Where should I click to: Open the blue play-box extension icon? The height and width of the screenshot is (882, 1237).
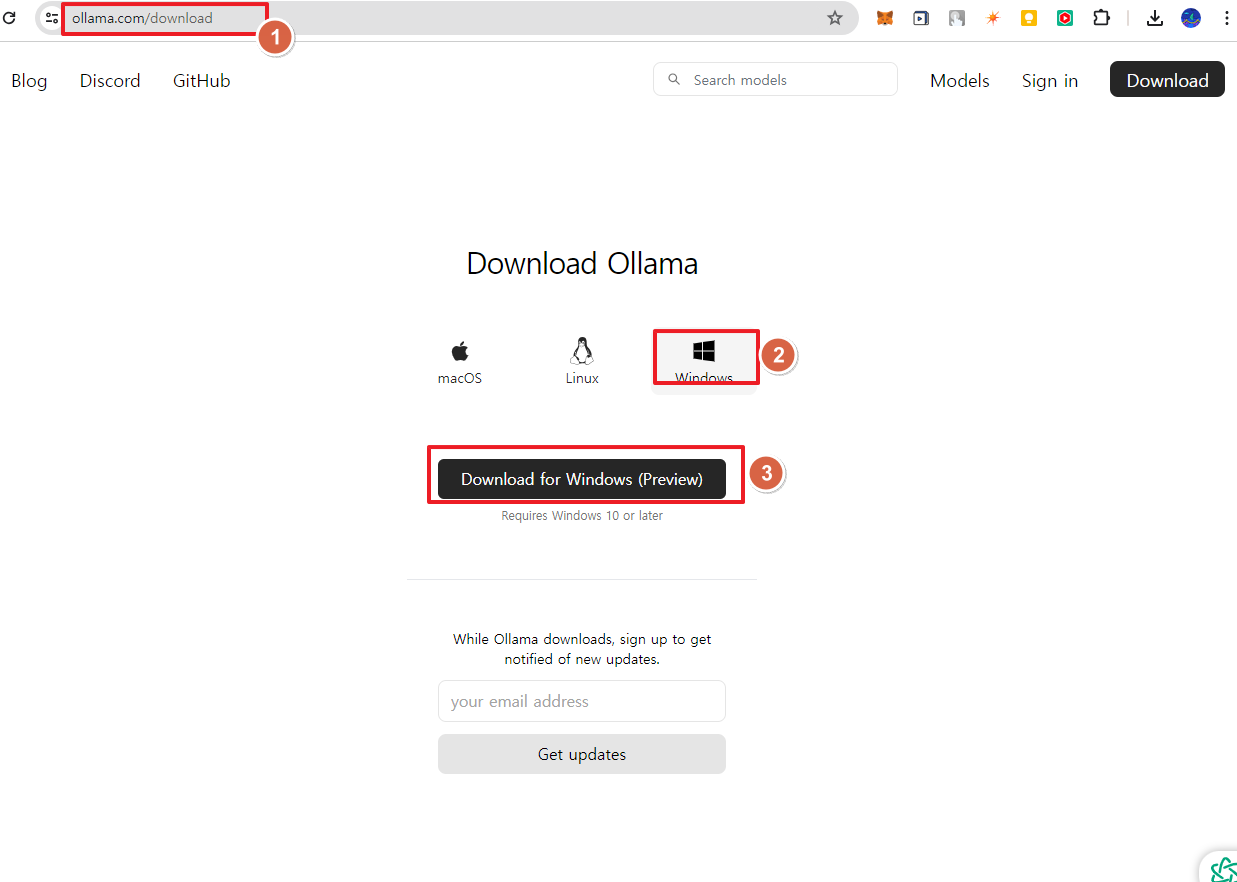coord(921,18)
